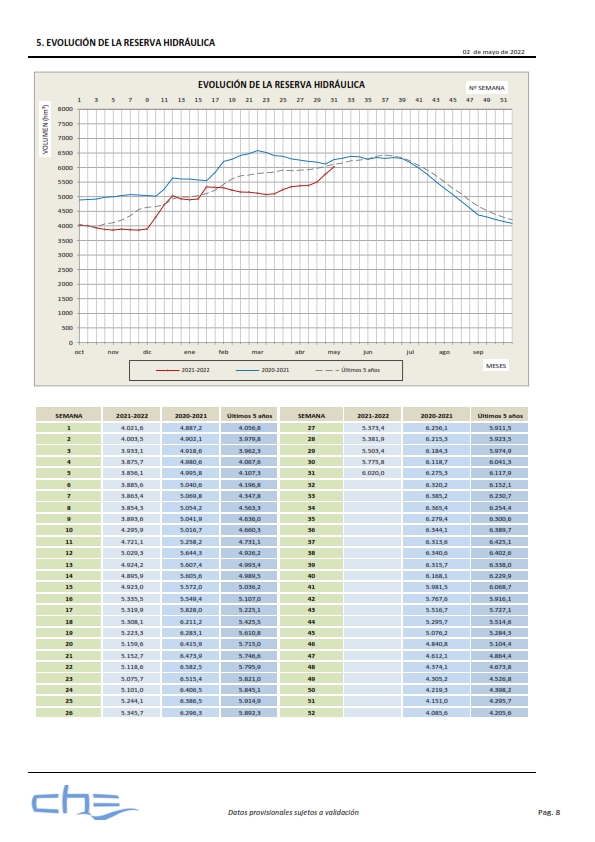Screen dimensions: 595x842
Task: Select table cell '5.345,7'
Action: [x=132, y=713]
